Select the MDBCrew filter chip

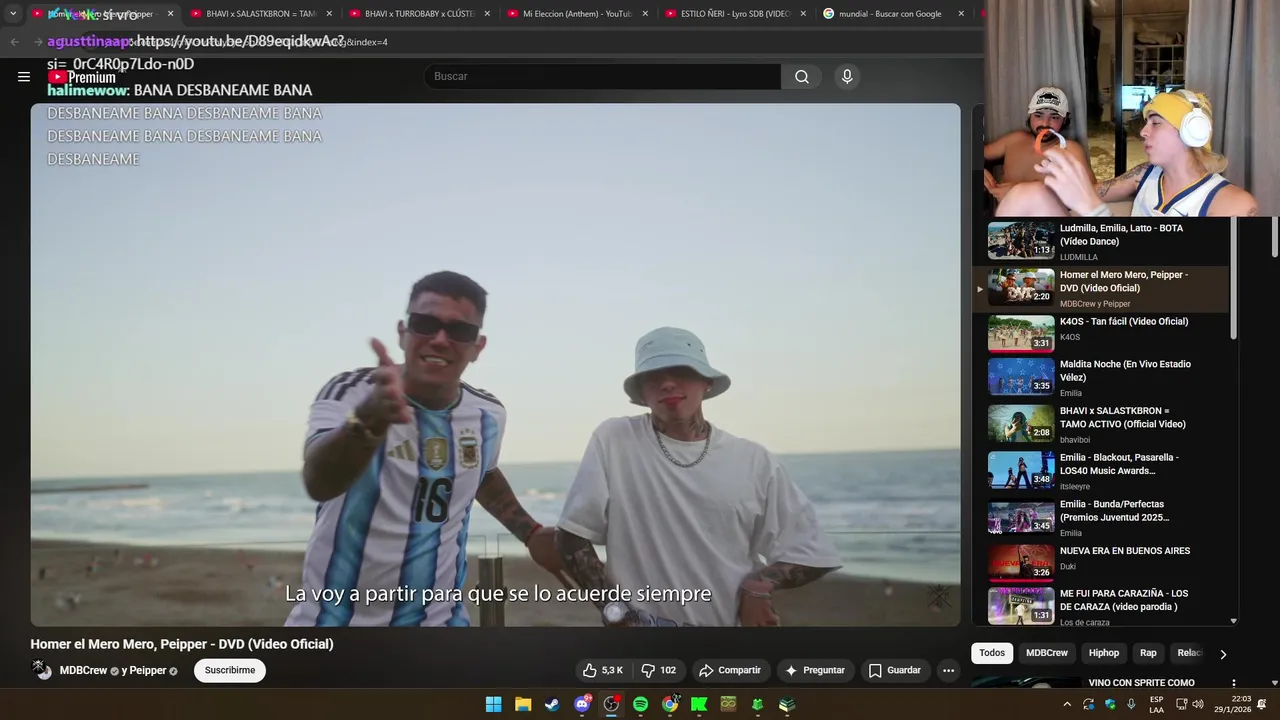(1047, 653)
